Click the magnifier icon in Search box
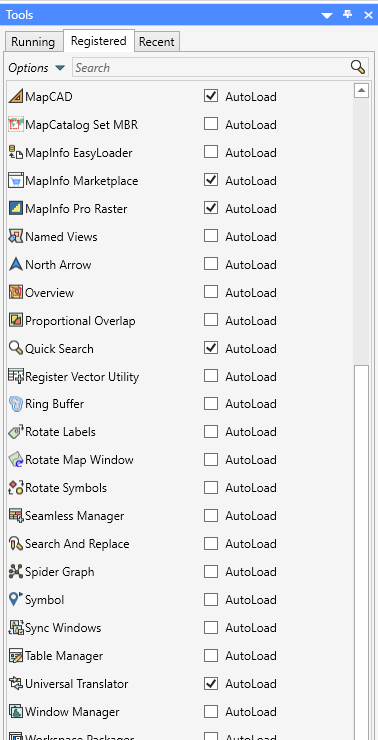Image resolution: width=378 pixels, height=740 pixels. [x=358, y=67]
